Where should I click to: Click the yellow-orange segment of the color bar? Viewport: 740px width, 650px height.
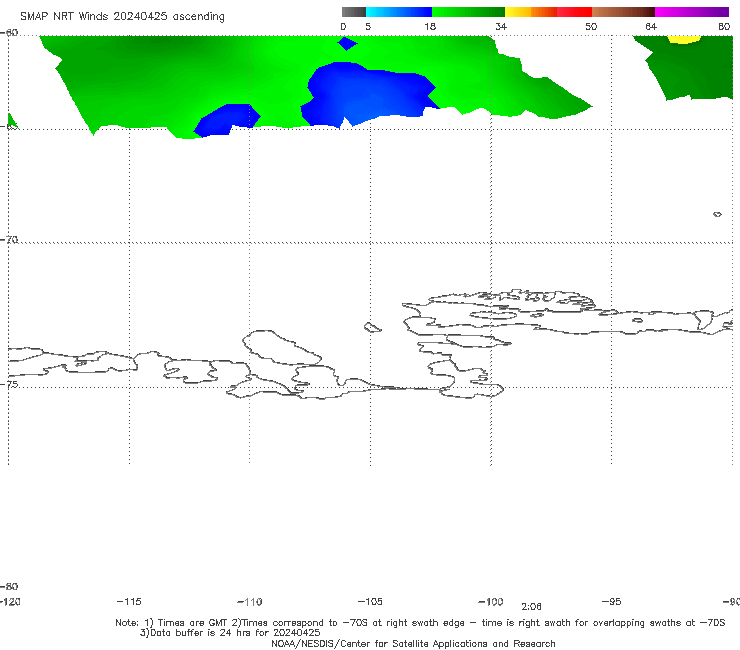[x=531, y=12]
